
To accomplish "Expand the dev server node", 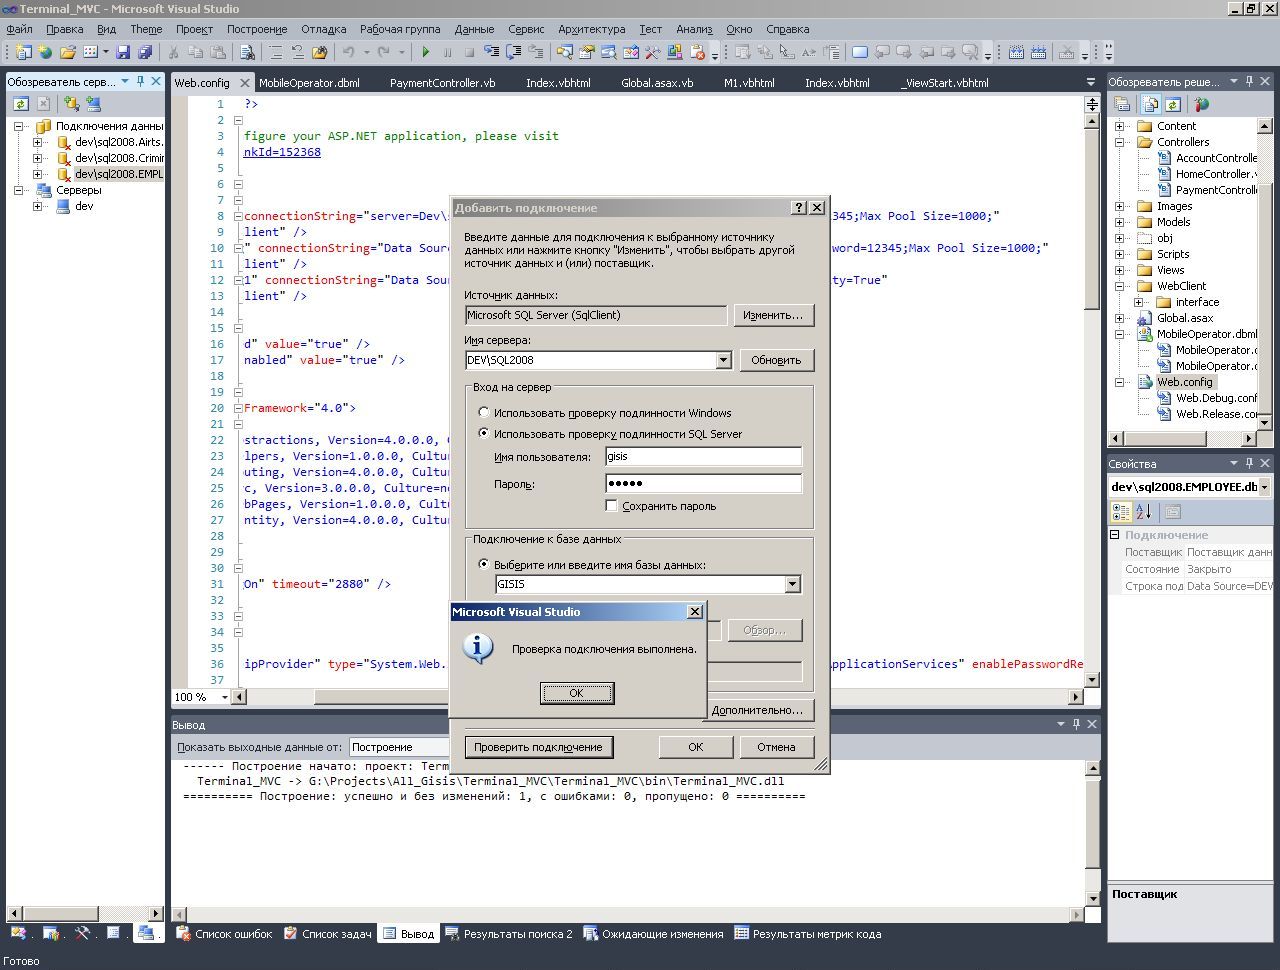I will click(x=38, y=206).
